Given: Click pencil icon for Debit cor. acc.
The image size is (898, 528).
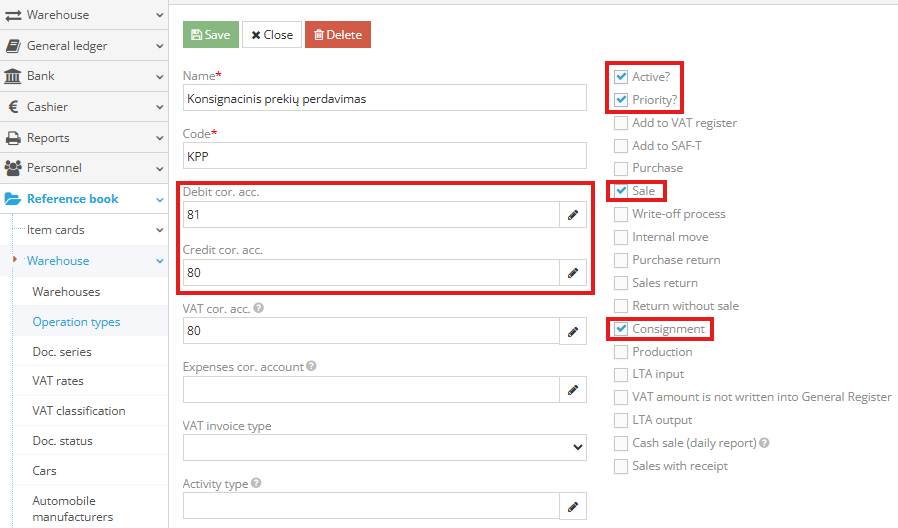Looking at the screenshot, I should click(573, 215).
